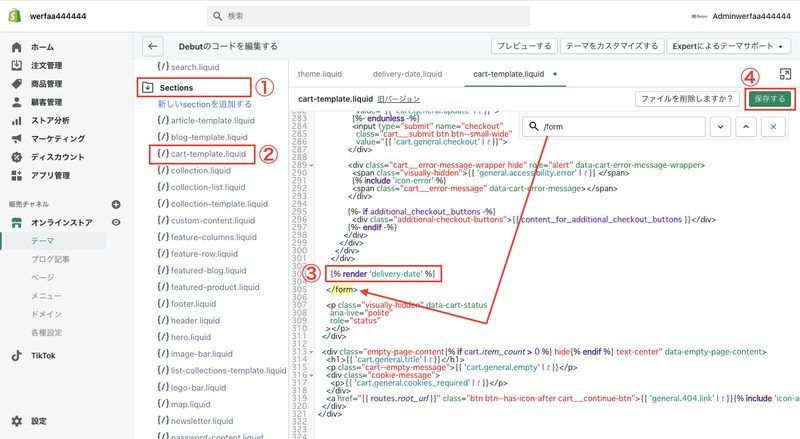This screenshot has height=439, width=800.
Task: Open Marketing (マーケティング) megaphone icon
Action: coord(16,139)
